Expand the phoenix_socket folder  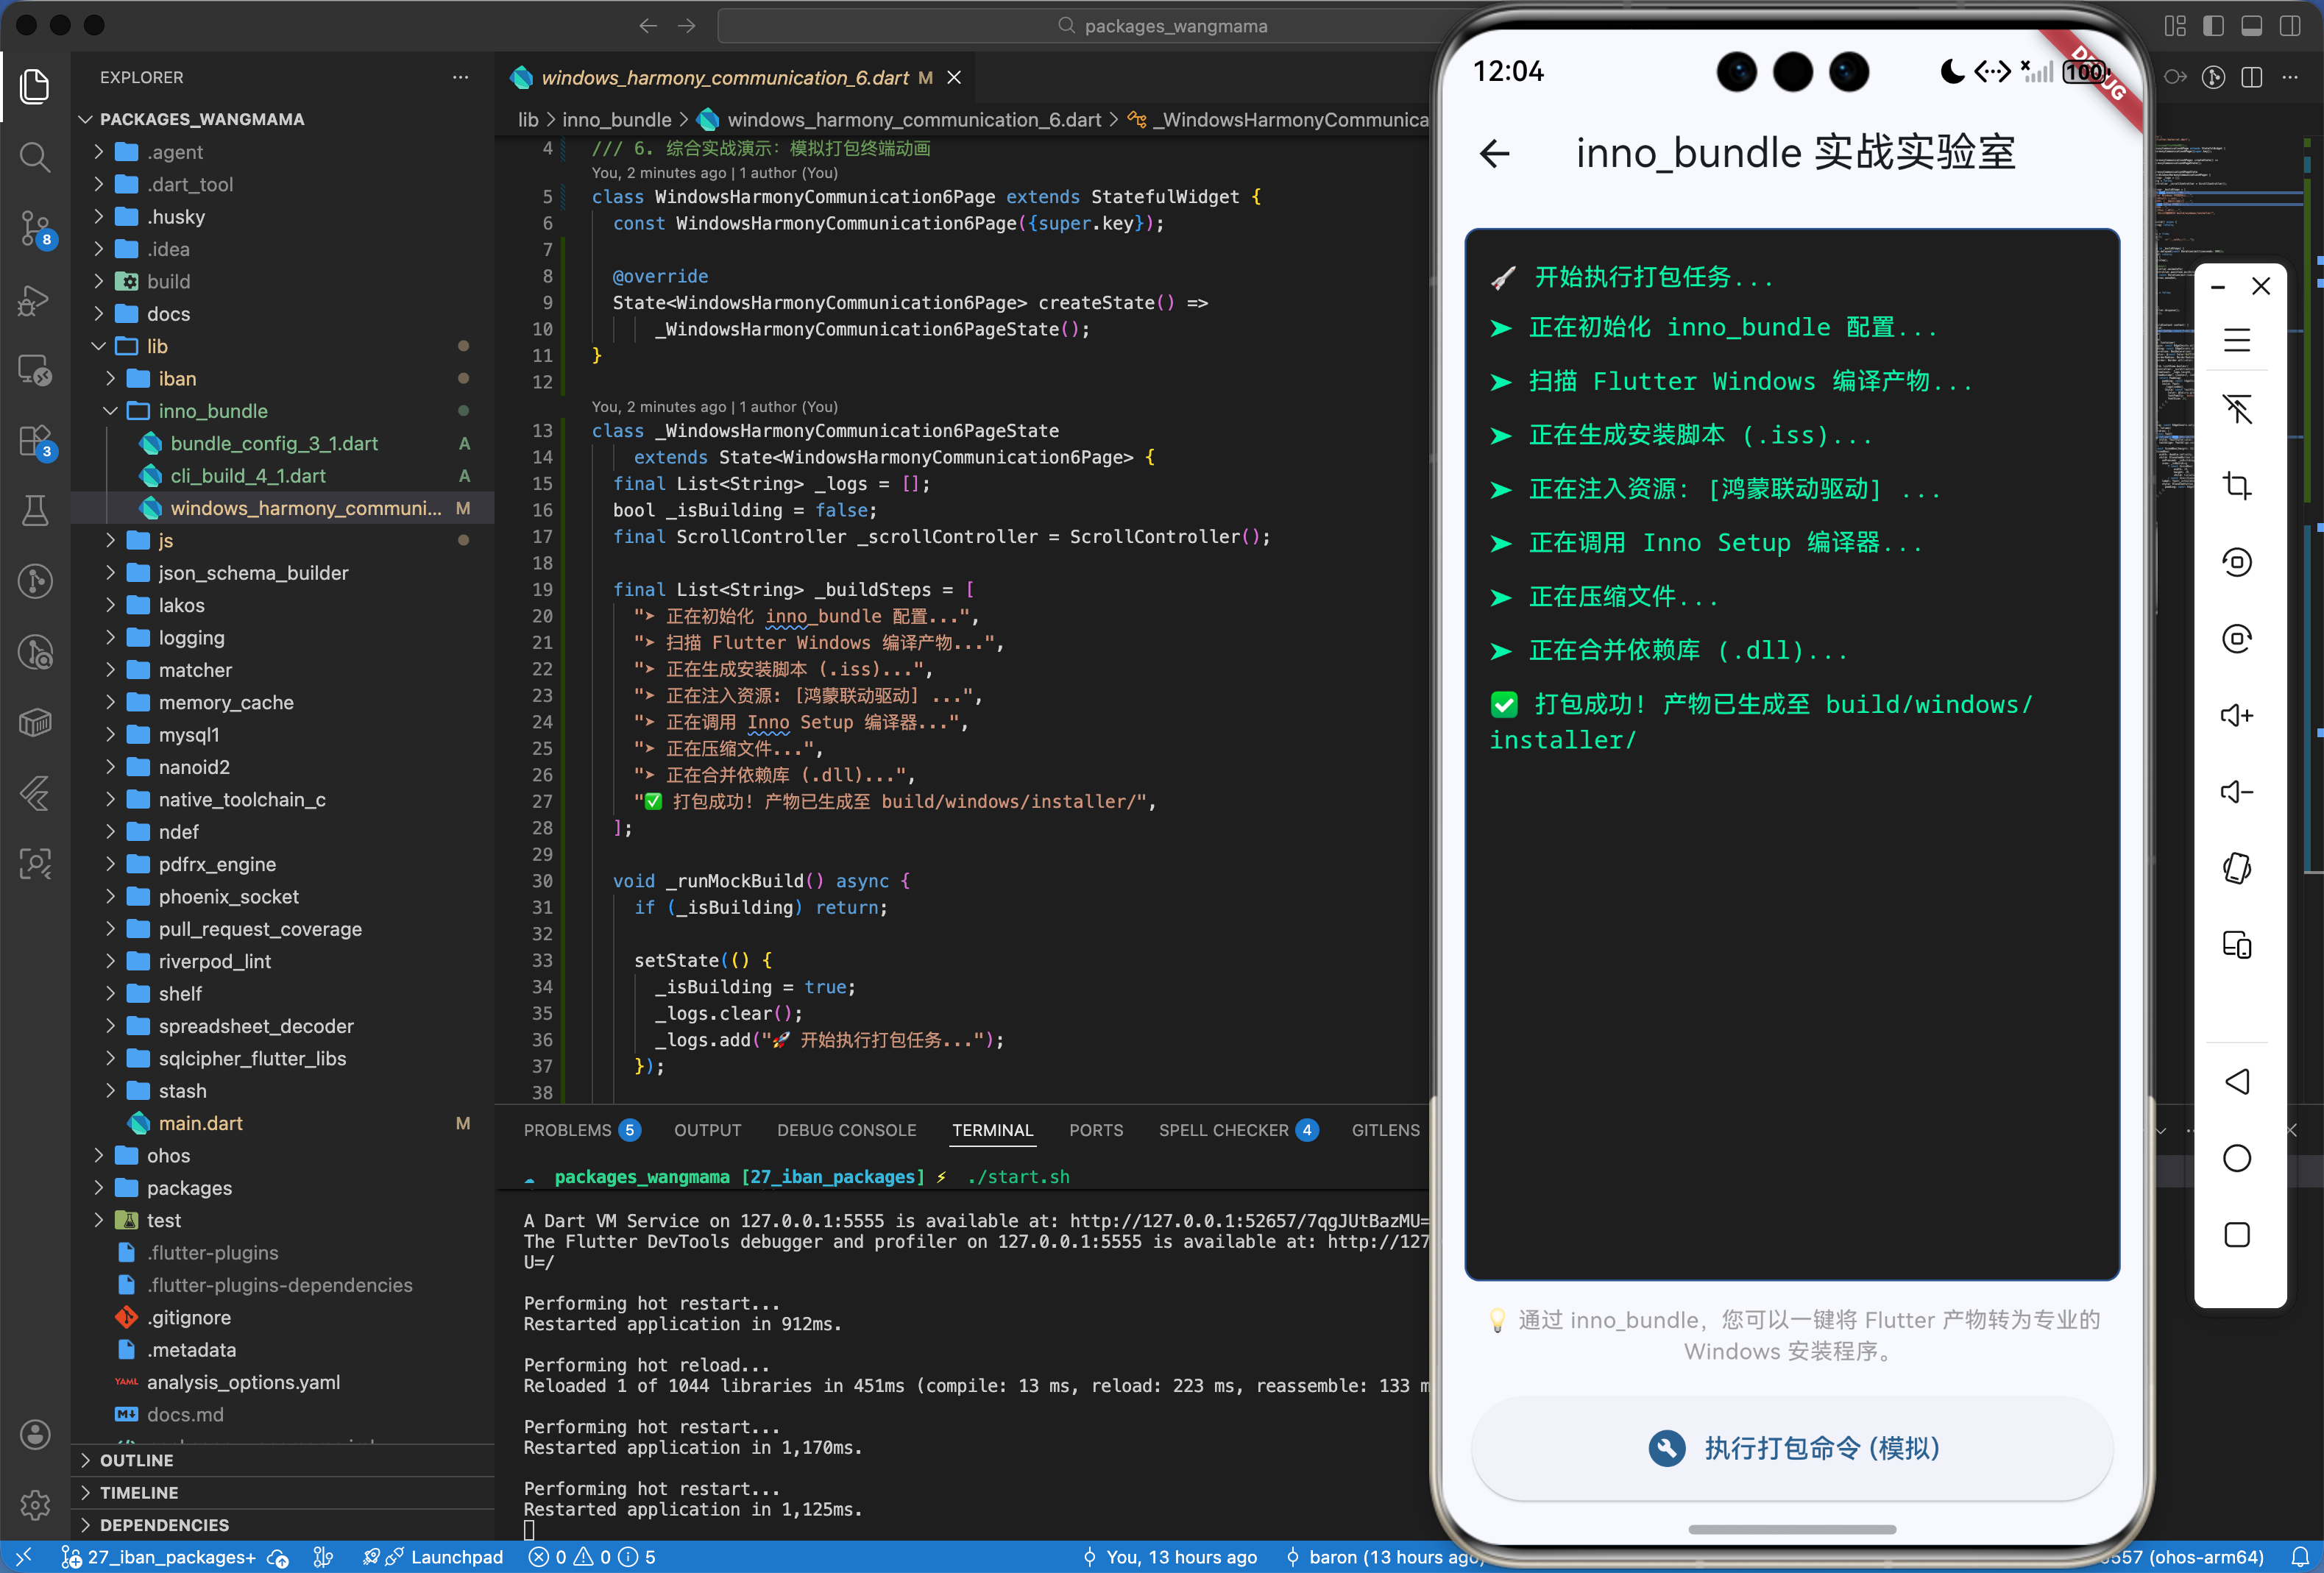click(x=228, y=897)
